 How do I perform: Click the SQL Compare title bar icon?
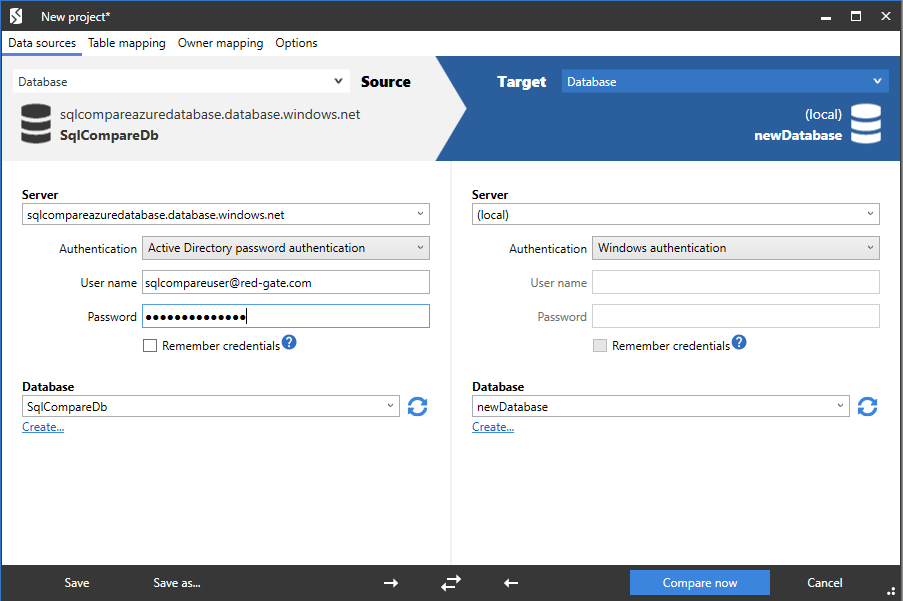pos(14,16)
